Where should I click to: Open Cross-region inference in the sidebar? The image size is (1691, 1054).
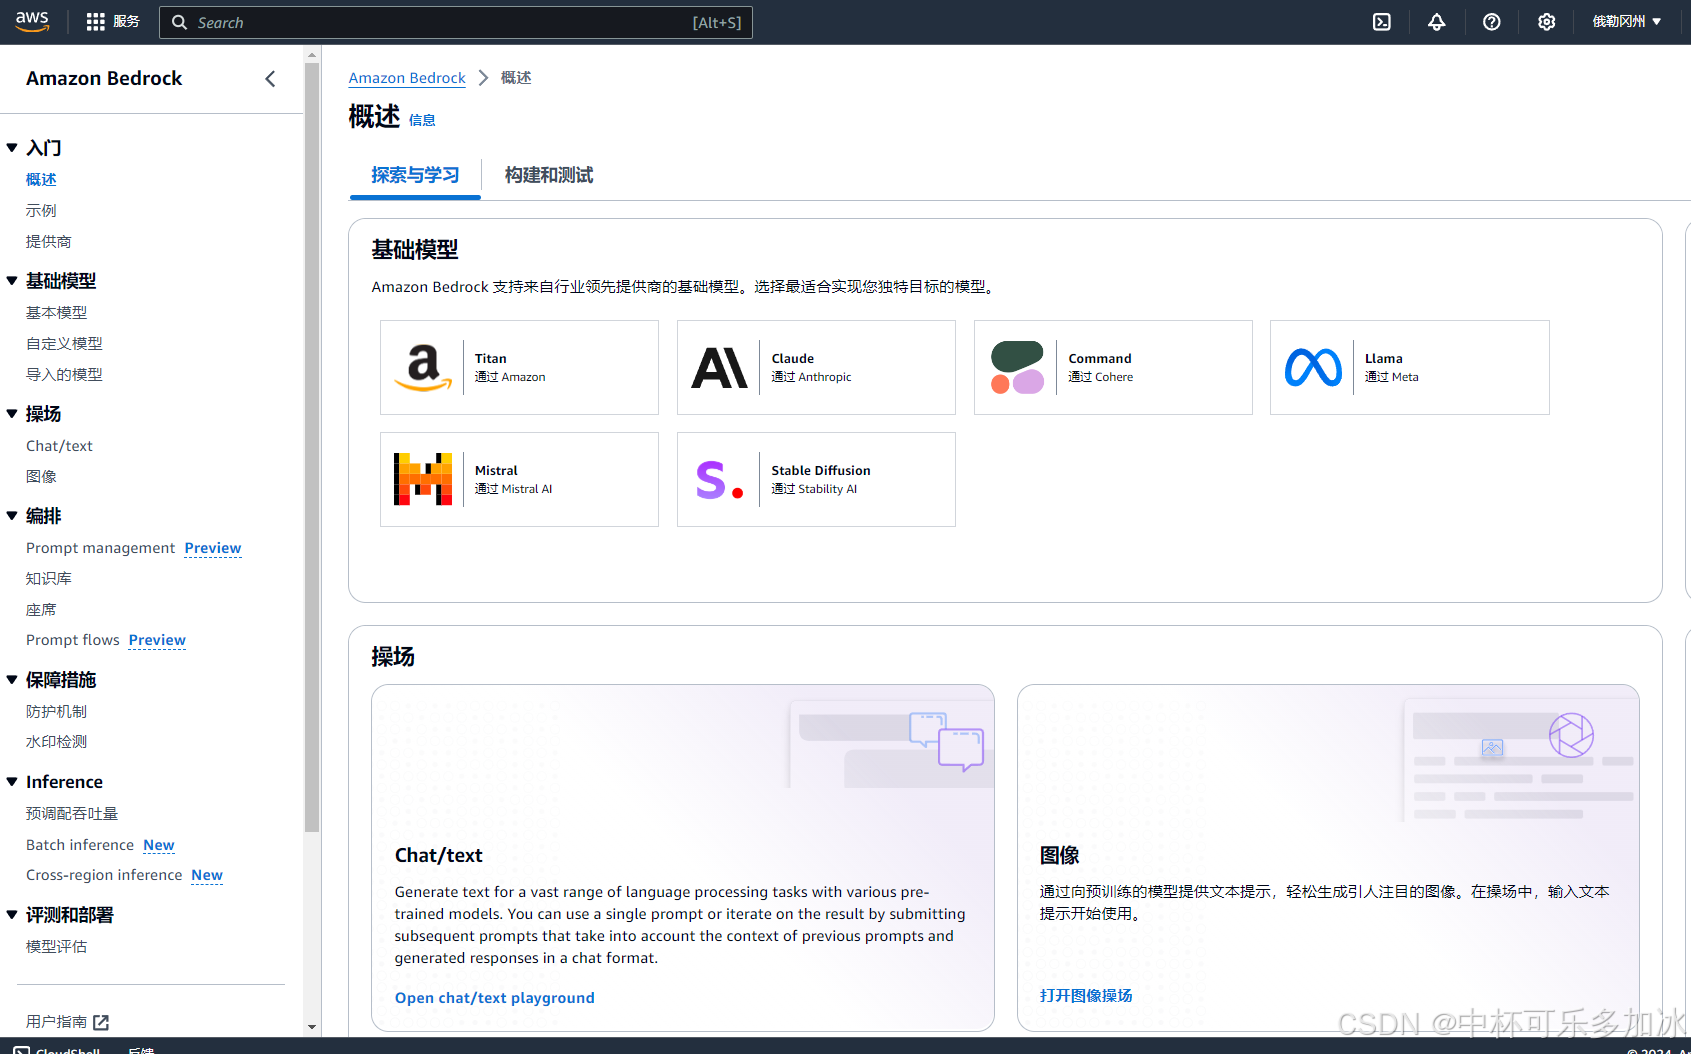pos(104,875)
